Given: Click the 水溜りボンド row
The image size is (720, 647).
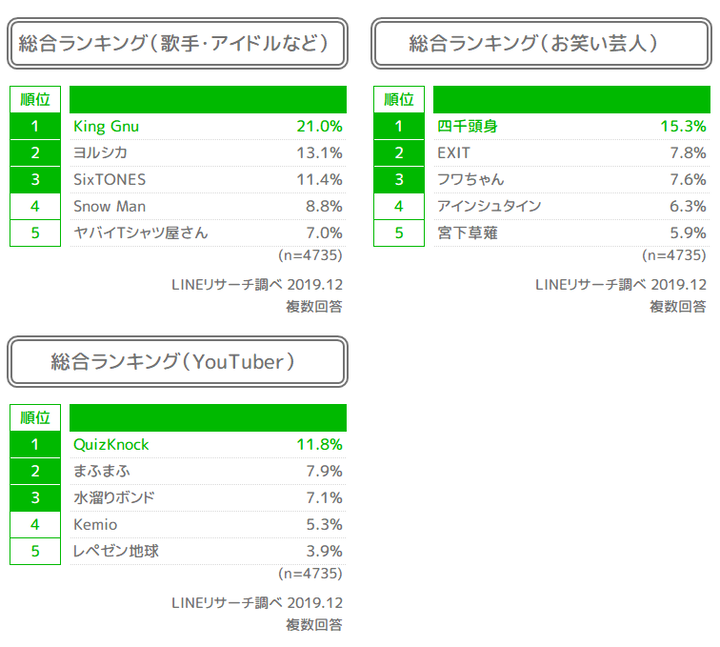Looking at the screenshot, I should 114,497.
